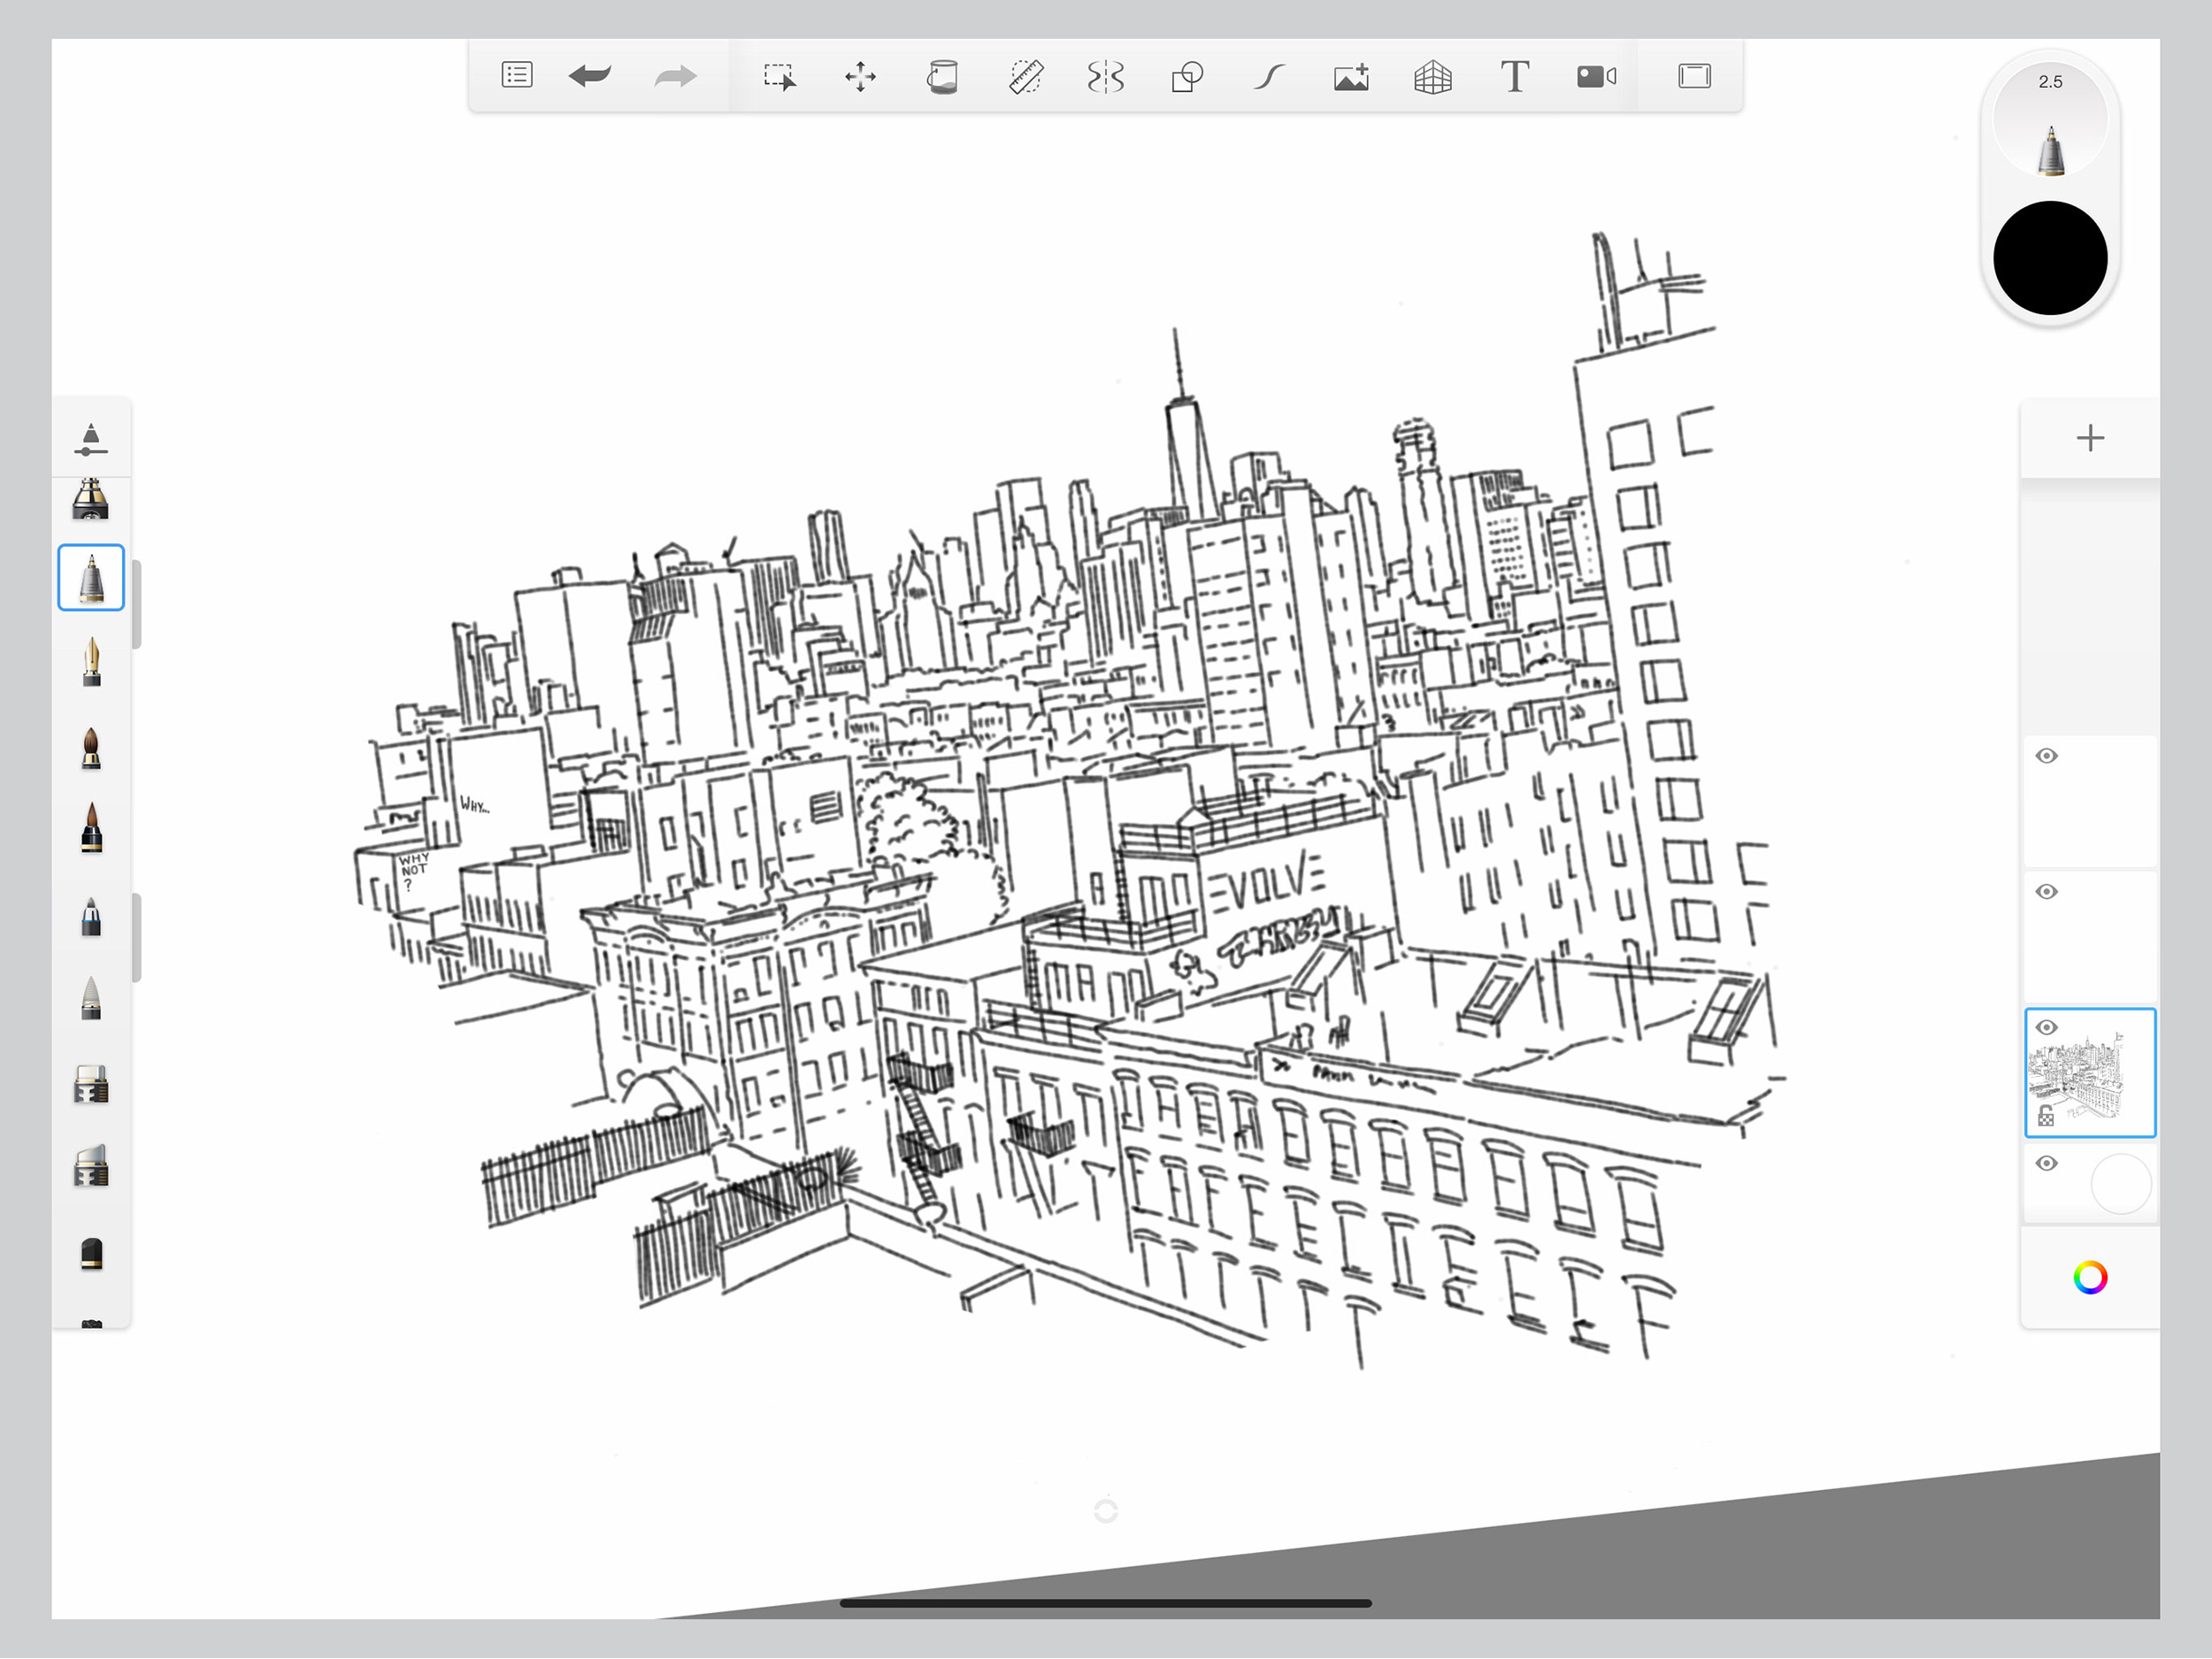Toggle full screen UI mode
Image resolution: width=2212 pixels, height=1659 pixels.
pyautogui.click(x=1694, y=76)
